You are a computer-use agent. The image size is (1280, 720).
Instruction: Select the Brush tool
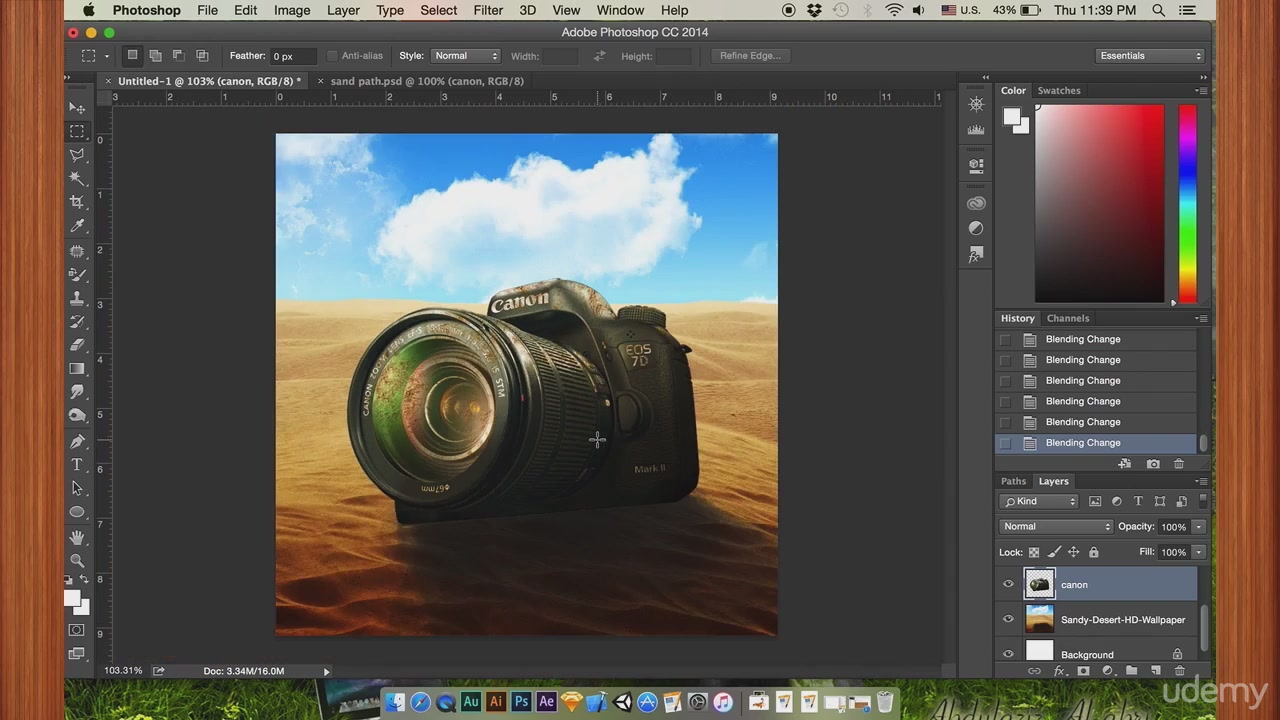(x=77, y=274)
